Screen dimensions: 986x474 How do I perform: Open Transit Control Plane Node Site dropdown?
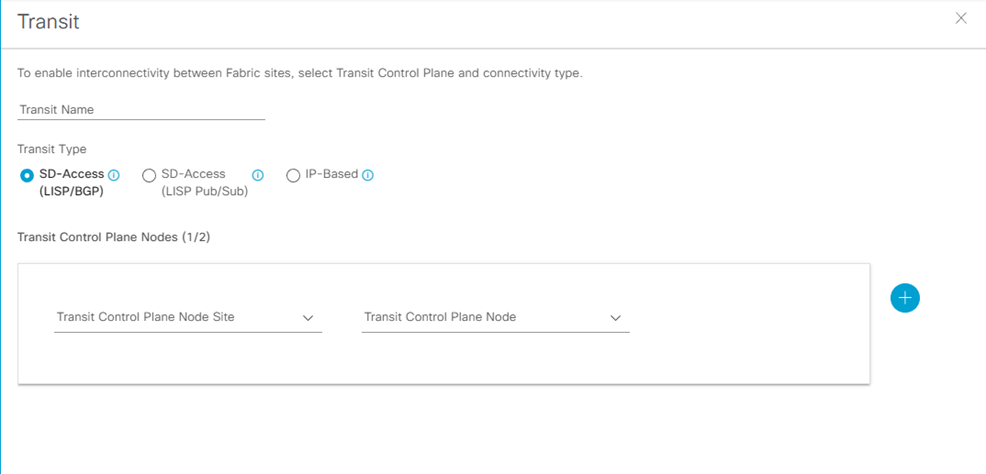click(x=187, y=318)
